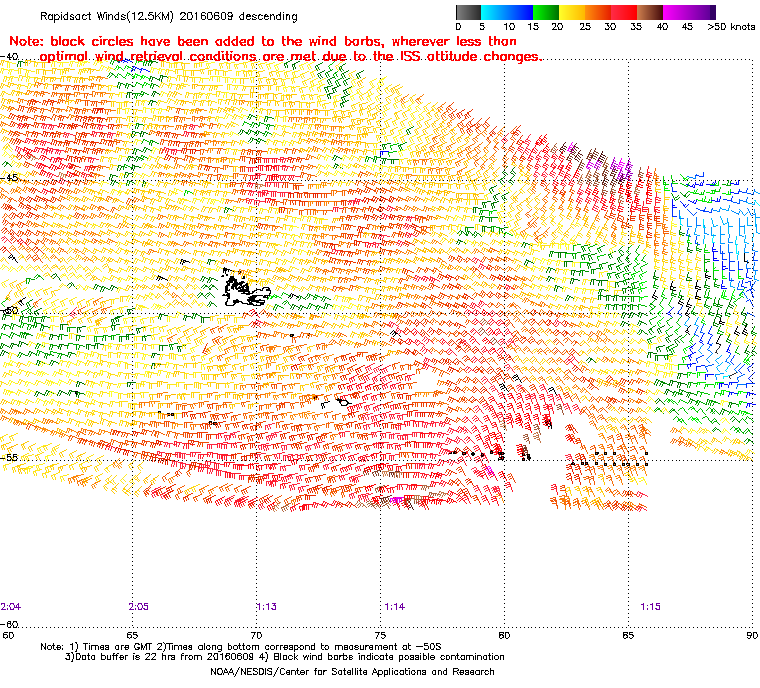Click the red line 'optimal wind retrieval conditions'
760x688 pixels.
[x=291, y=57]
